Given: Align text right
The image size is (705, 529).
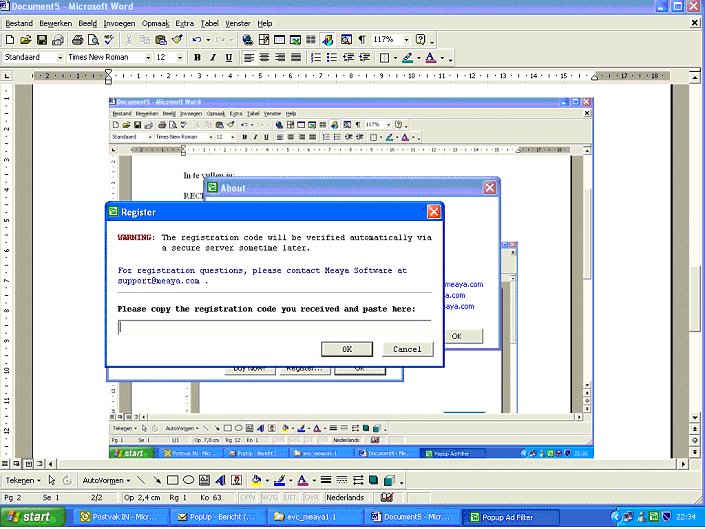Looking at the screenshot, I should (x=280, y=58).
